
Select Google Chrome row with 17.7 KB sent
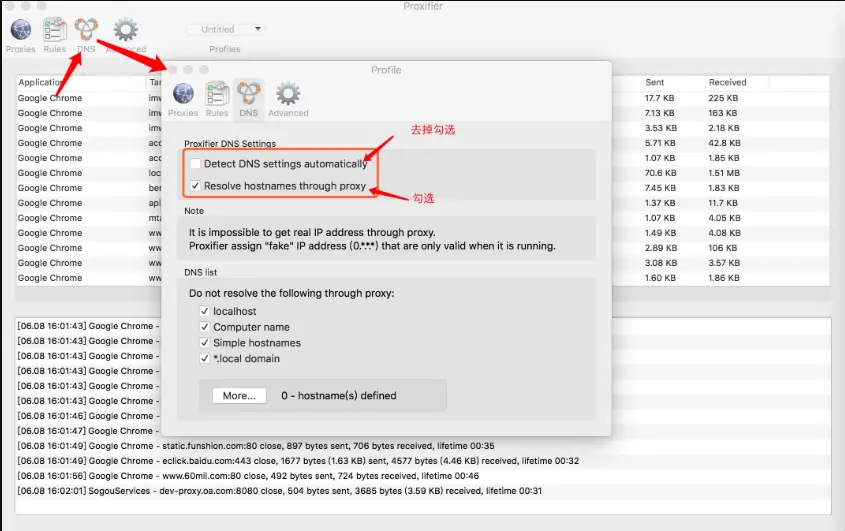pos(423,98)
